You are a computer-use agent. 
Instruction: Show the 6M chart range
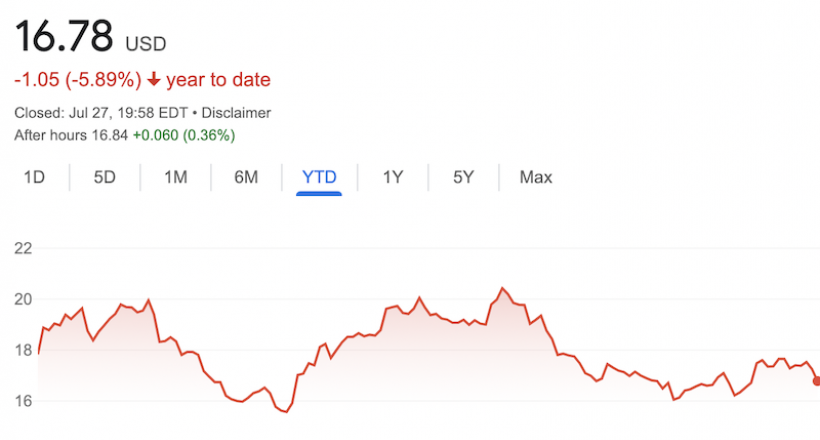246,177
